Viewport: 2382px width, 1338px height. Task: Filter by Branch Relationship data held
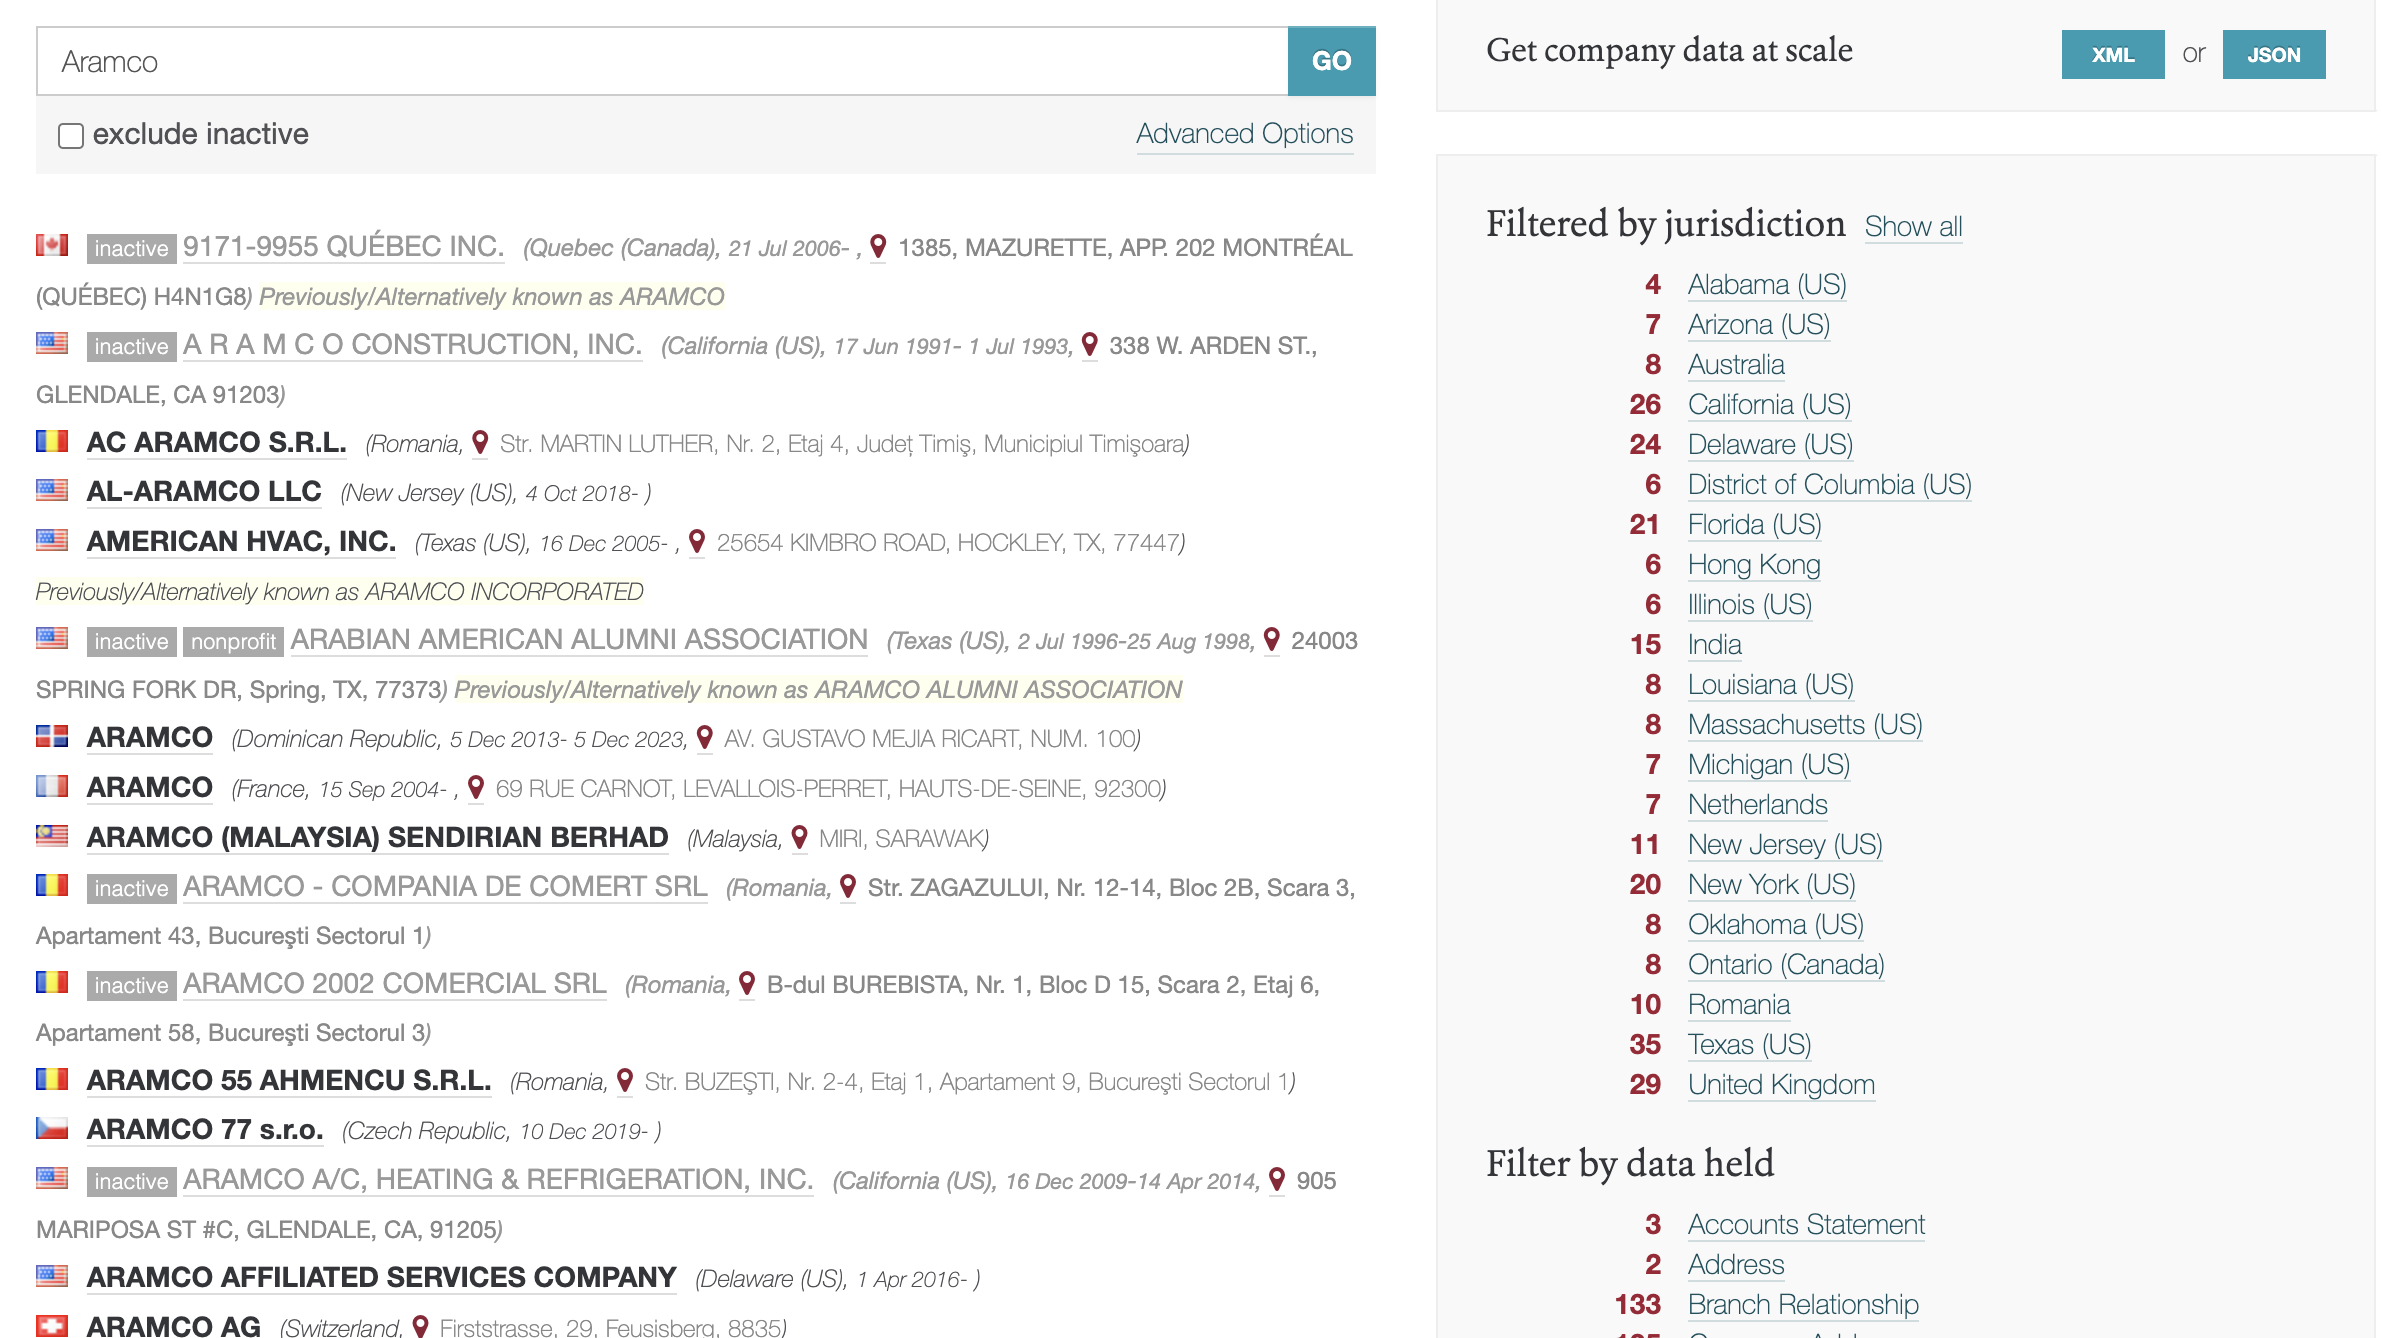pyautogui.click(x=1802, y=1304)
